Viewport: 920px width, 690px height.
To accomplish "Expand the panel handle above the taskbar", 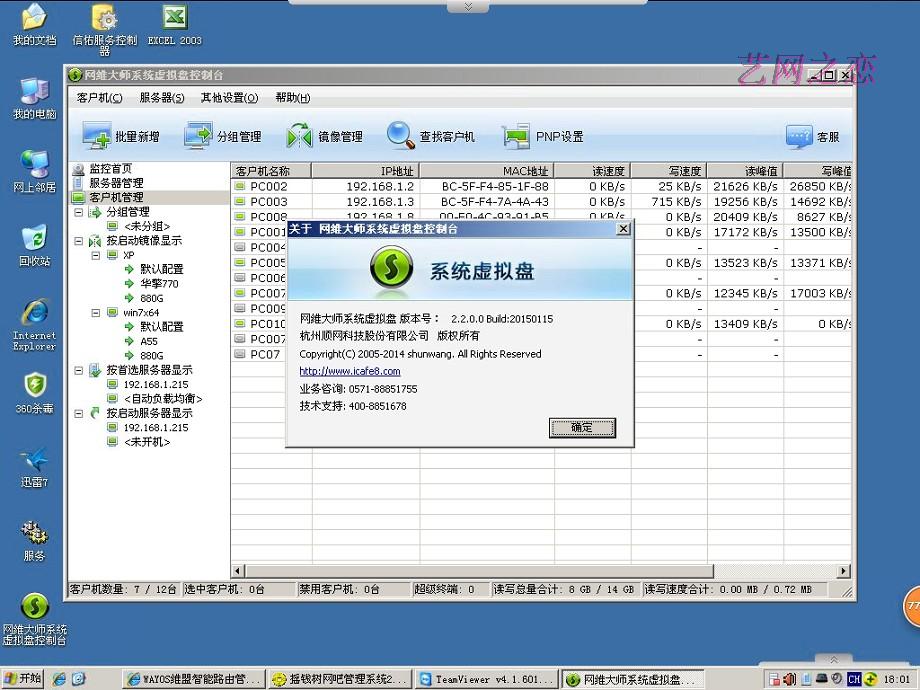I will [x=833, y=659].
